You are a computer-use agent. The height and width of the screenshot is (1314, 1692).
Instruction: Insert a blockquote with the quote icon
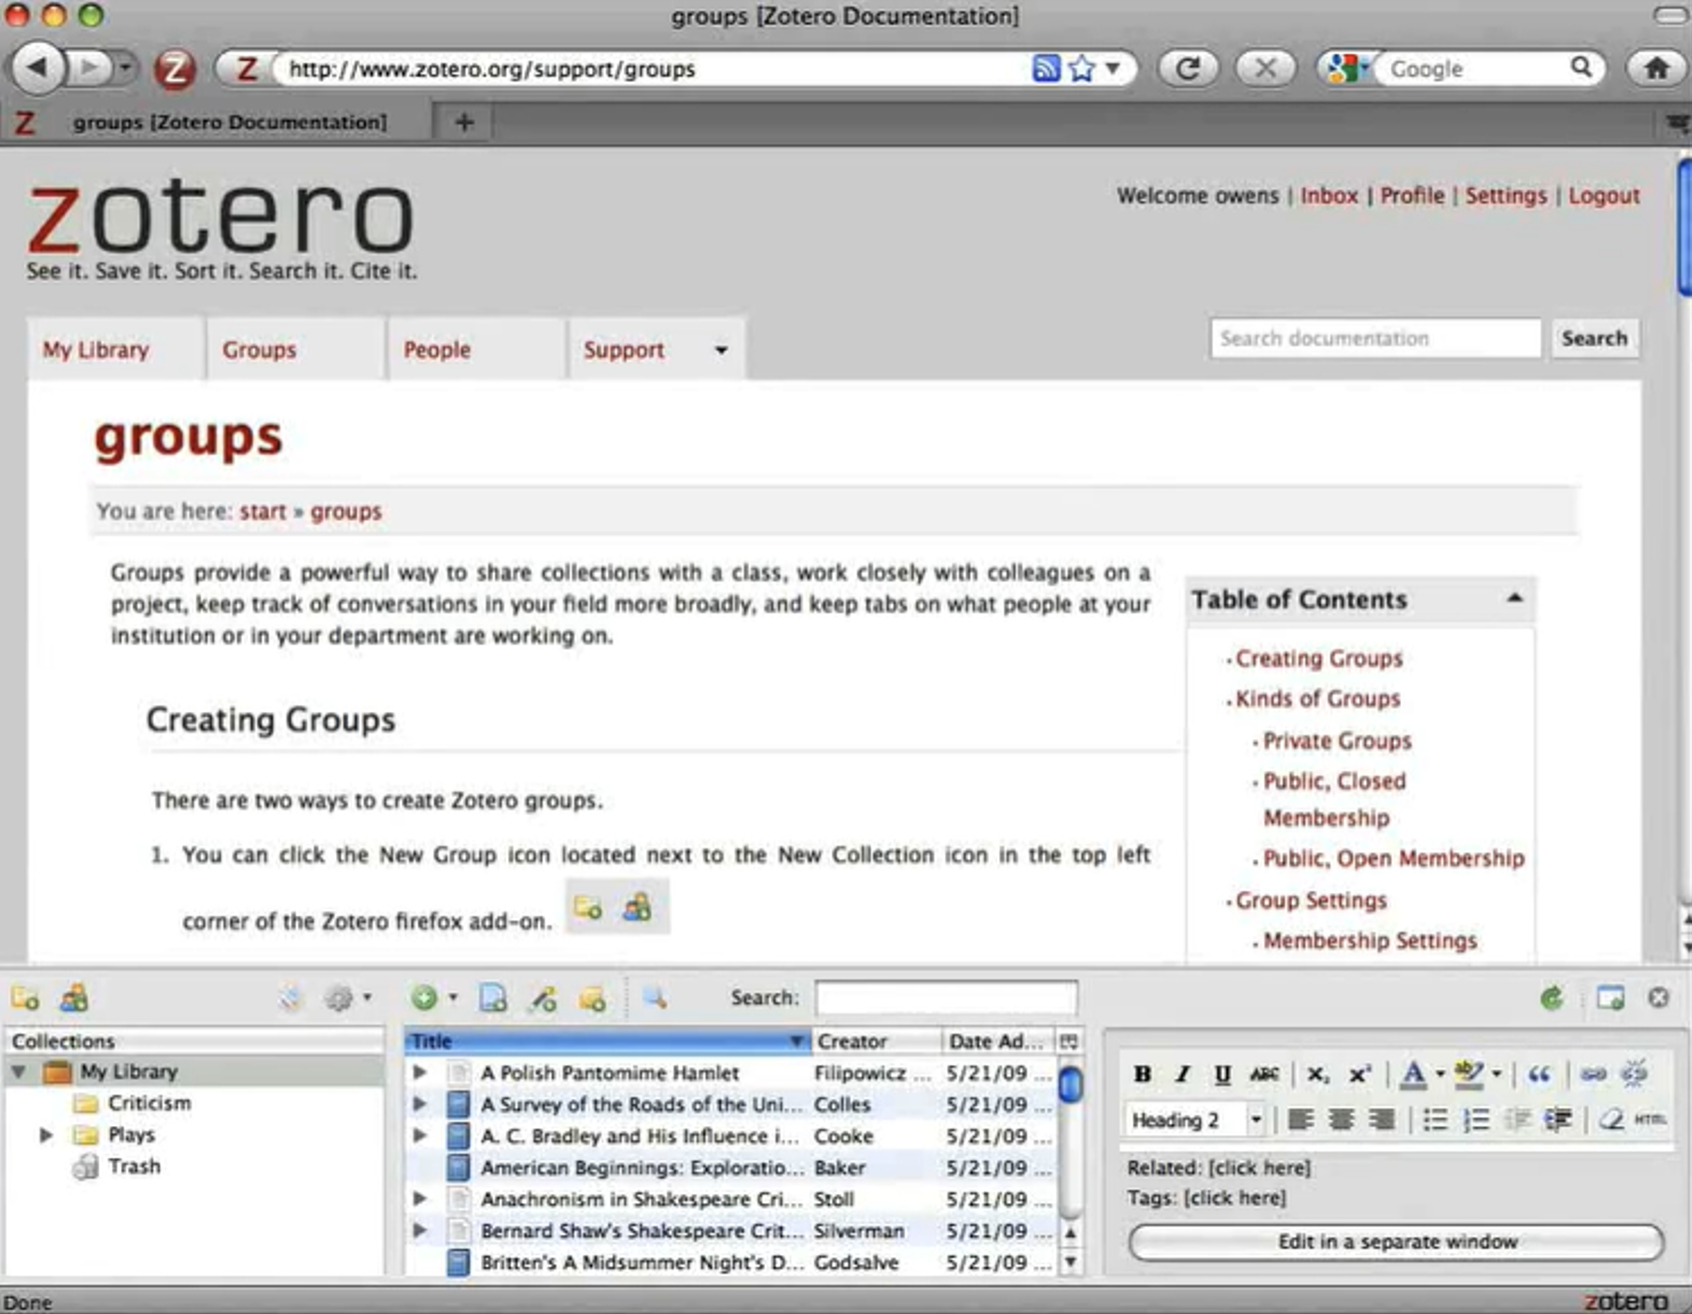click(1538, 1074)
